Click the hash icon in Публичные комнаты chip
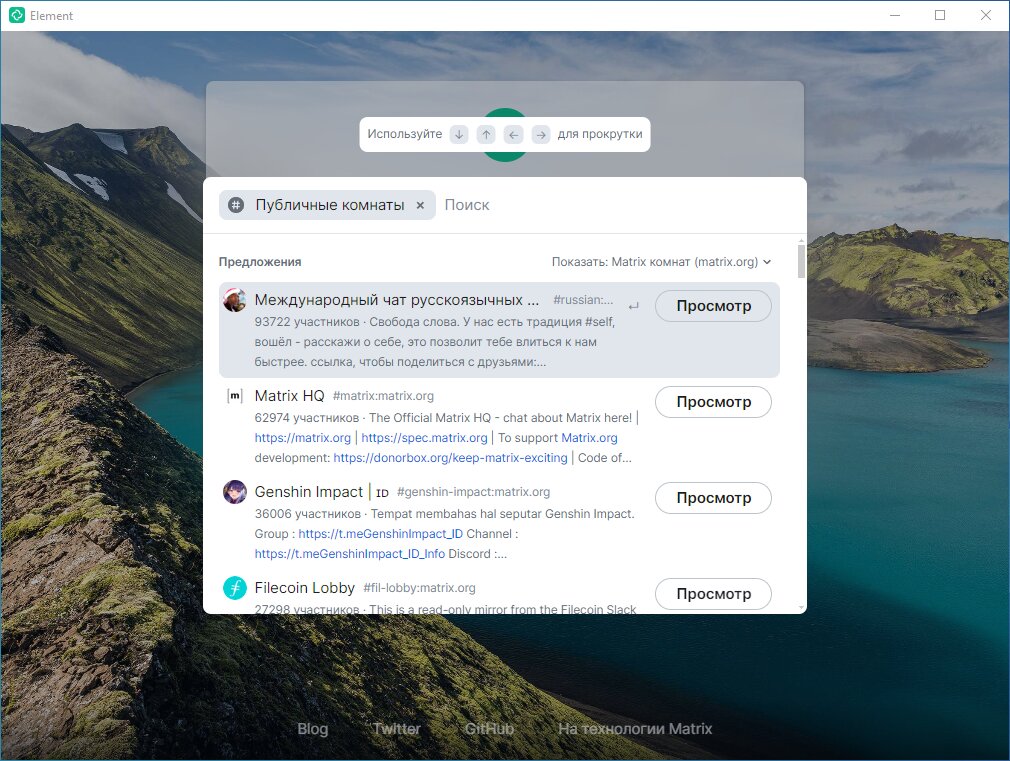 pyautogui.click(x=236, y=206)
